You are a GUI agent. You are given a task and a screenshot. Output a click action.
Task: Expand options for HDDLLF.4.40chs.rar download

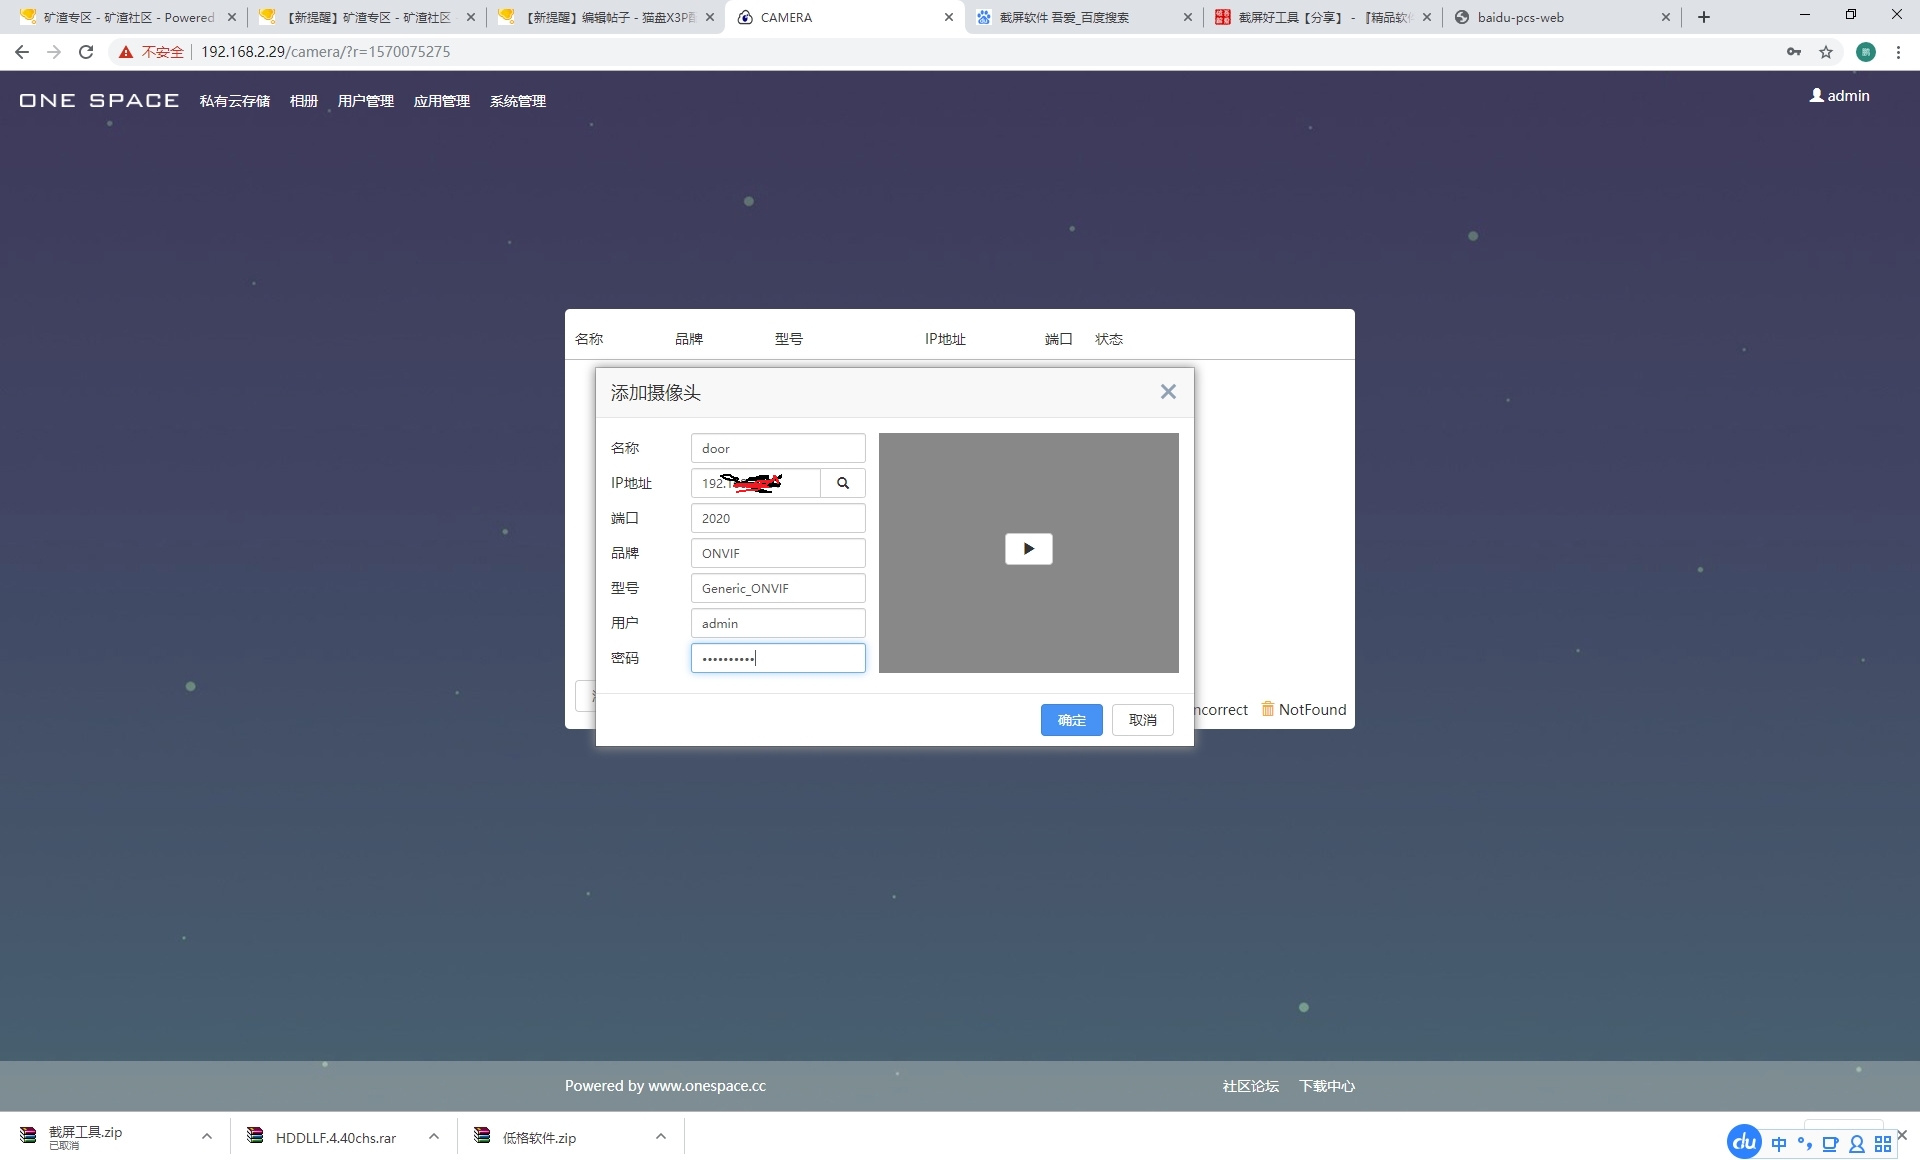[x=434, y=1136]
